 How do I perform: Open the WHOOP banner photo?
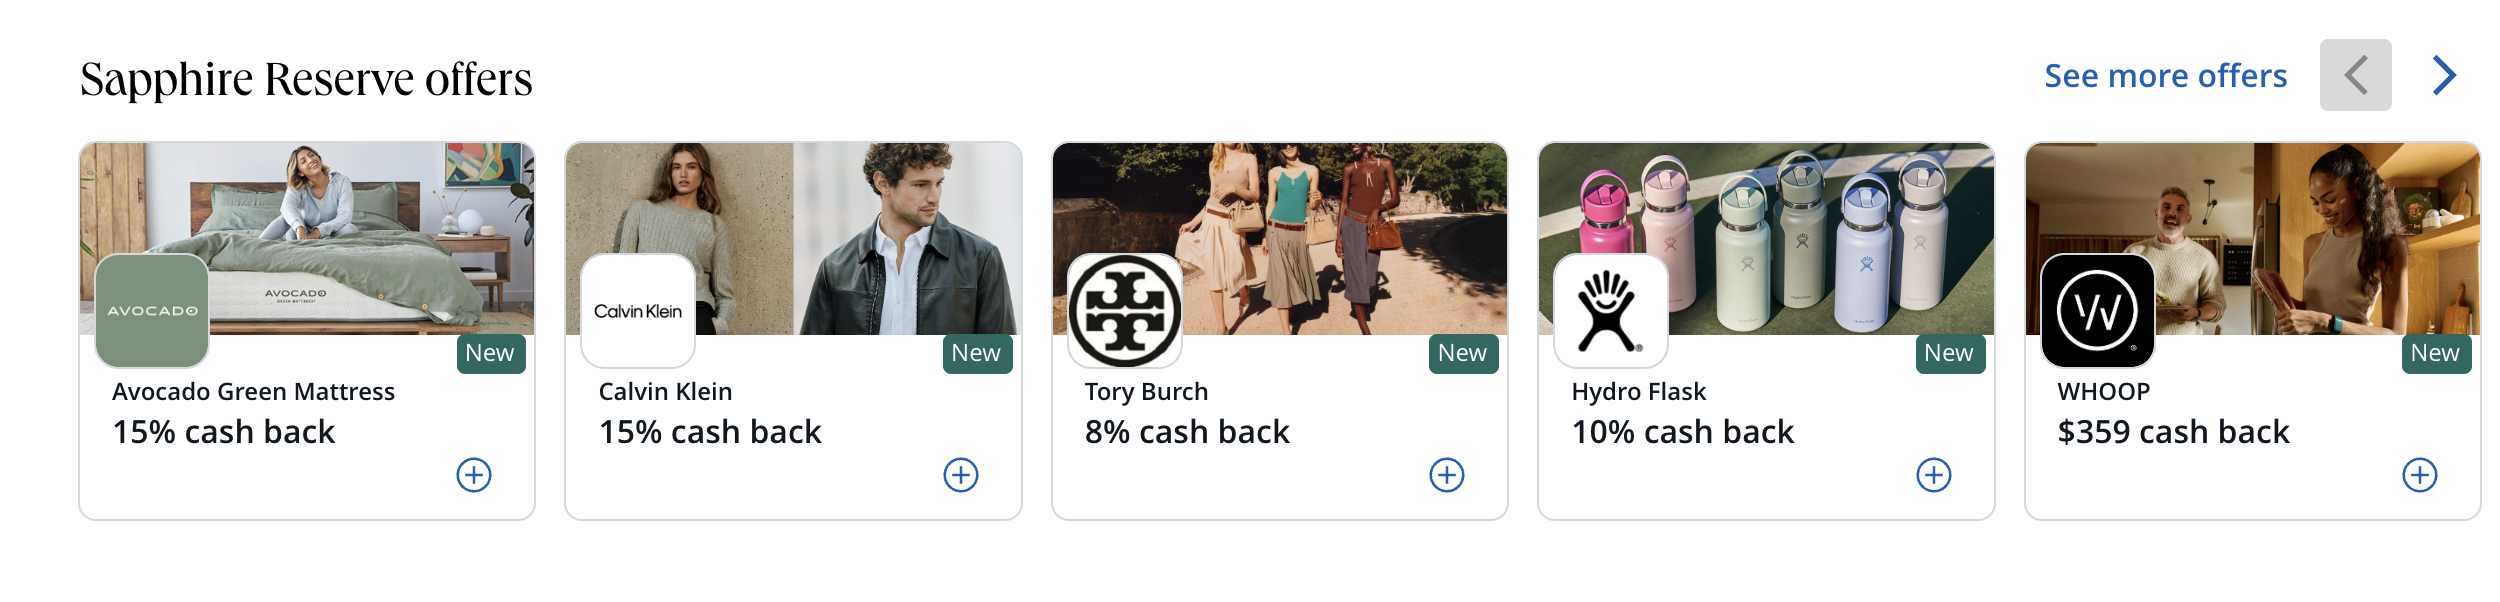[2300, 220]
